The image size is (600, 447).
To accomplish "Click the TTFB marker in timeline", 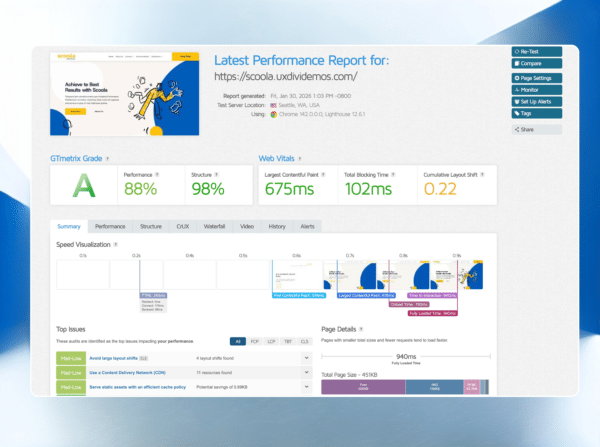I will coord(153,295).
